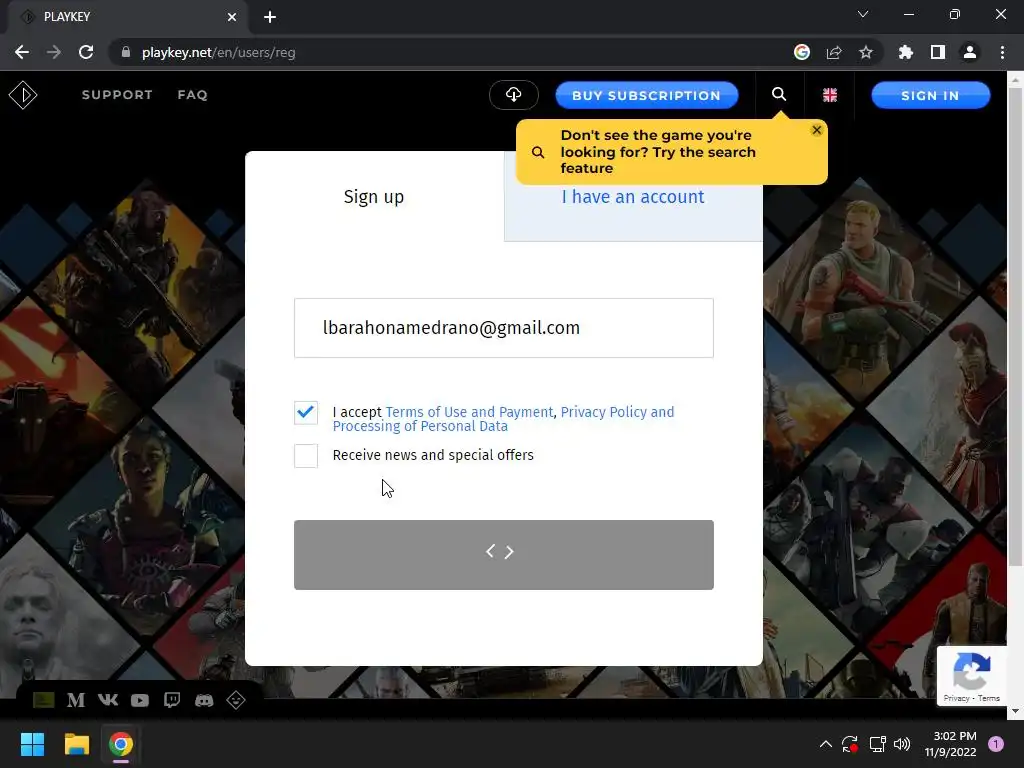1024x768 pixels.
Task: Uncheck the accept Terms checkbox
Action: (306, 413)
